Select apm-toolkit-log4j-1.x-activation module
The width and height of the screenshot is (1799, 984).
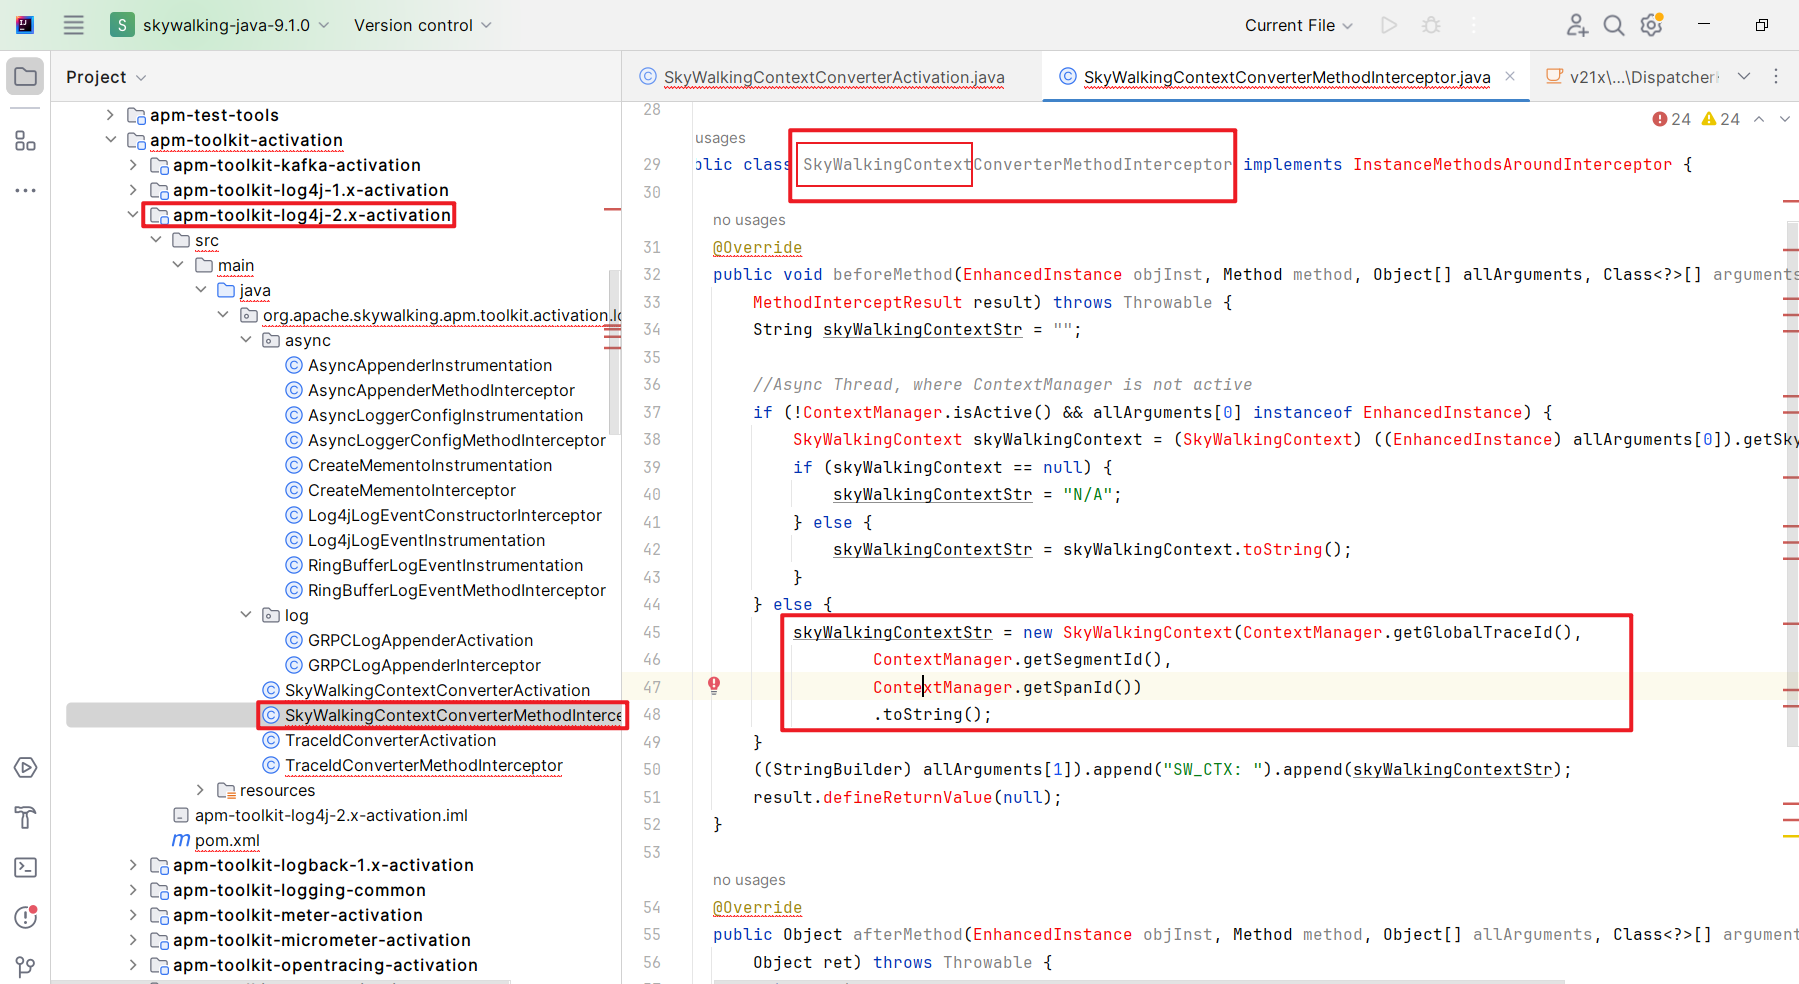310,190
